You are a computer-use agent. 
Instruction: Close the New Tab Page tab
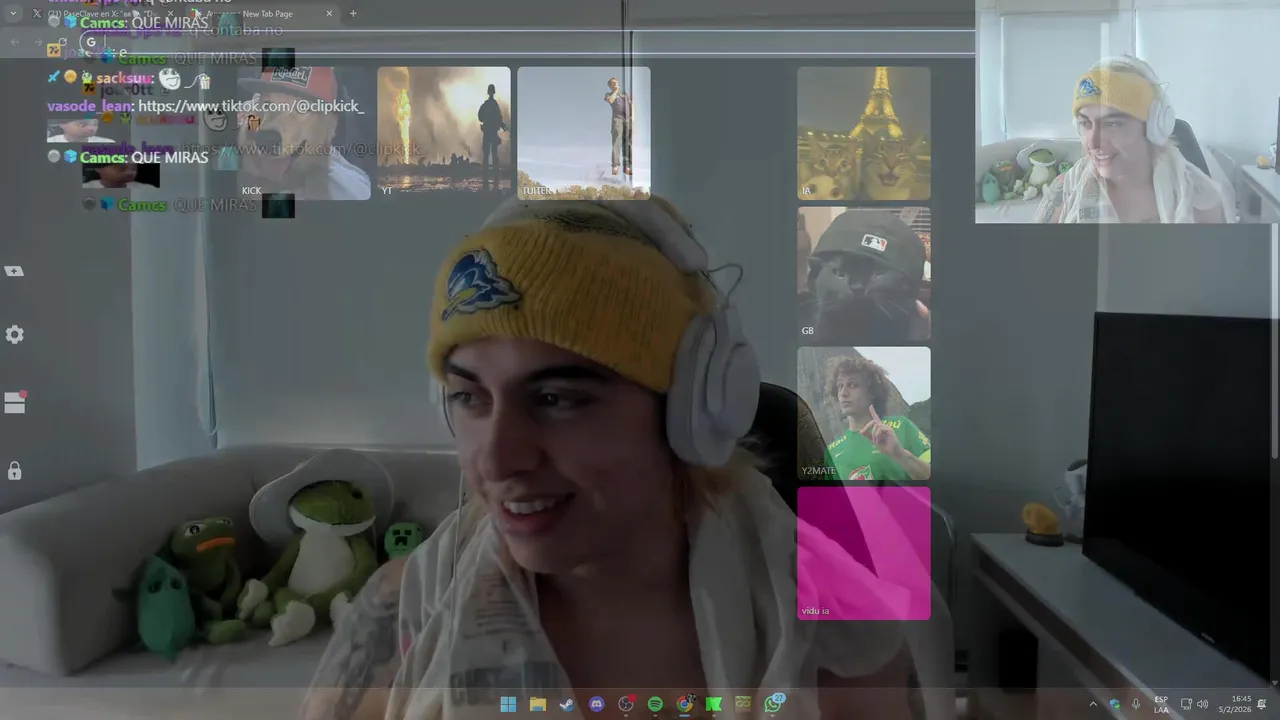[x=329, y=14]
